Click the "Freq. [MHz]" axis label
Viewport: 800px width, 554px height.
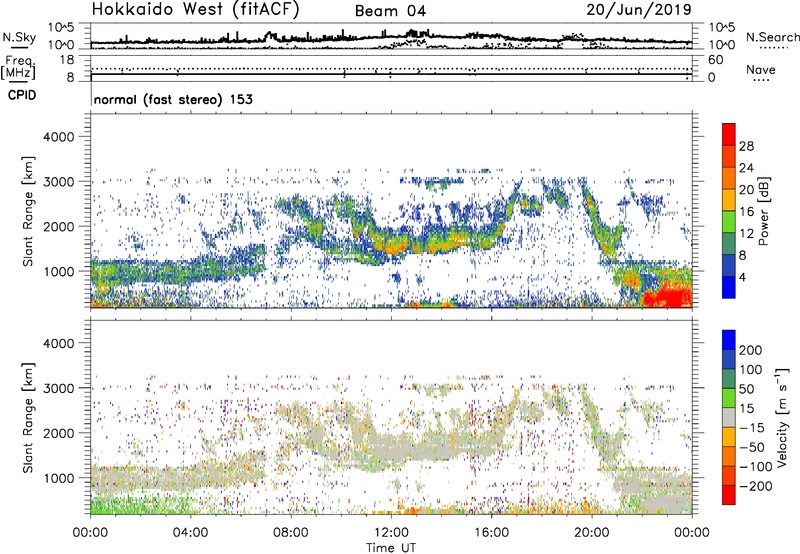[18, 68]
